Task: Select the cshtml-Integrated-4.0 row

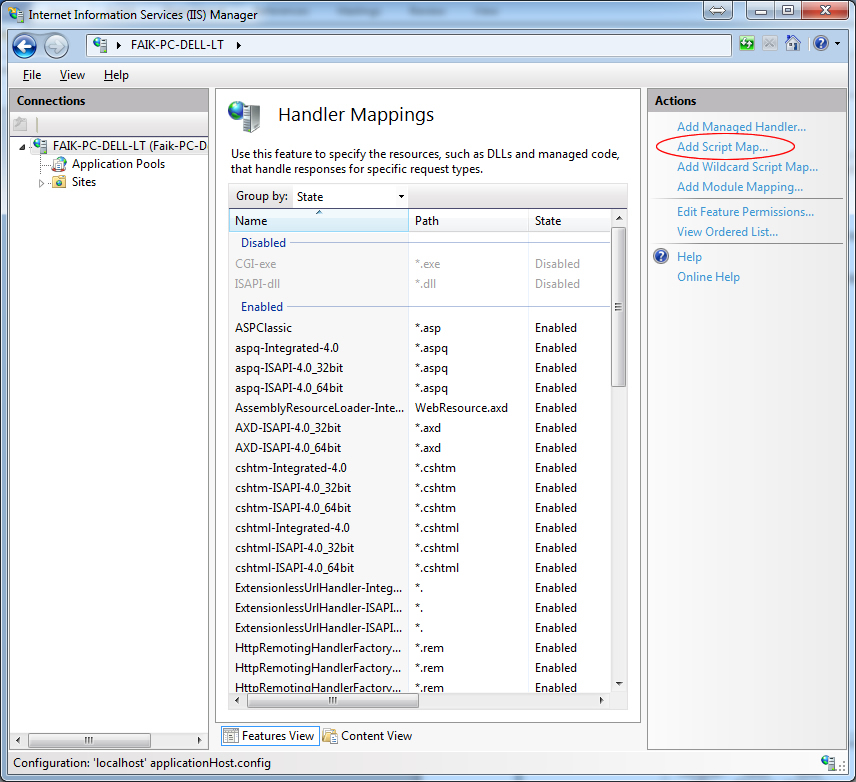Action: pos(419,528)
